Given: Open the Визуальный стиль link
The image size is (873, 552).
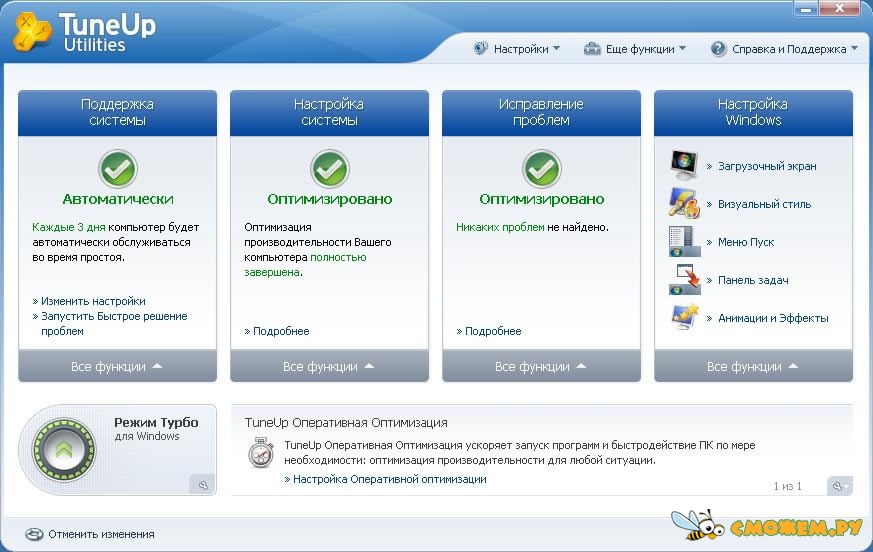Looking at the screenshot, I should [764, 204].
